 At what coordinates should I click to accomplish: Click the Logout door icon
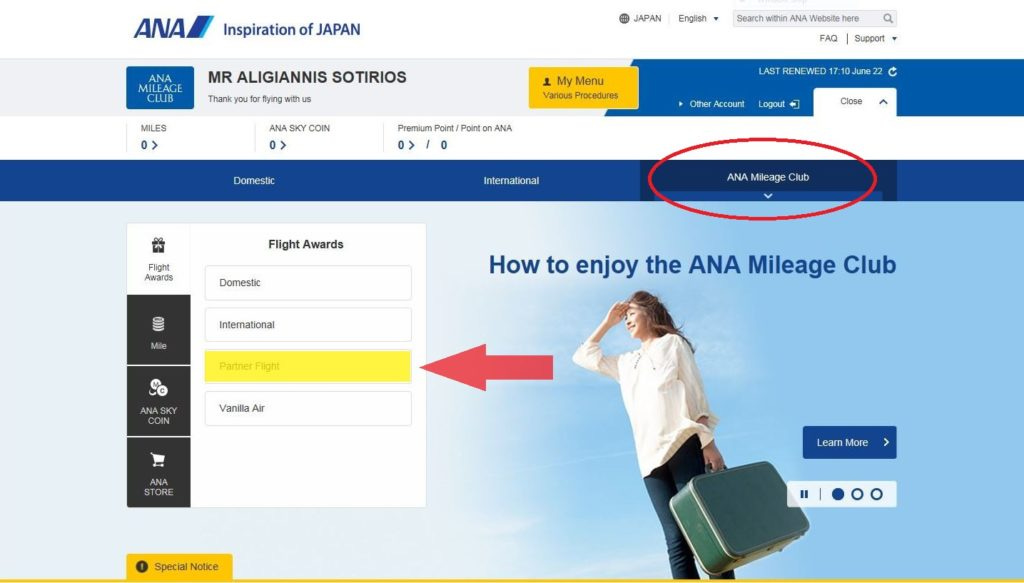[x=794, y=104]
